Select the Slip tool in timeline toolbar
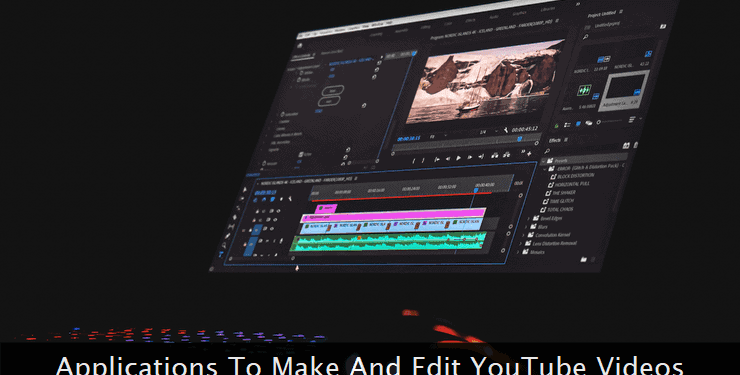The height and width of the screenshot is (375, 740). (x=231, y=227)
